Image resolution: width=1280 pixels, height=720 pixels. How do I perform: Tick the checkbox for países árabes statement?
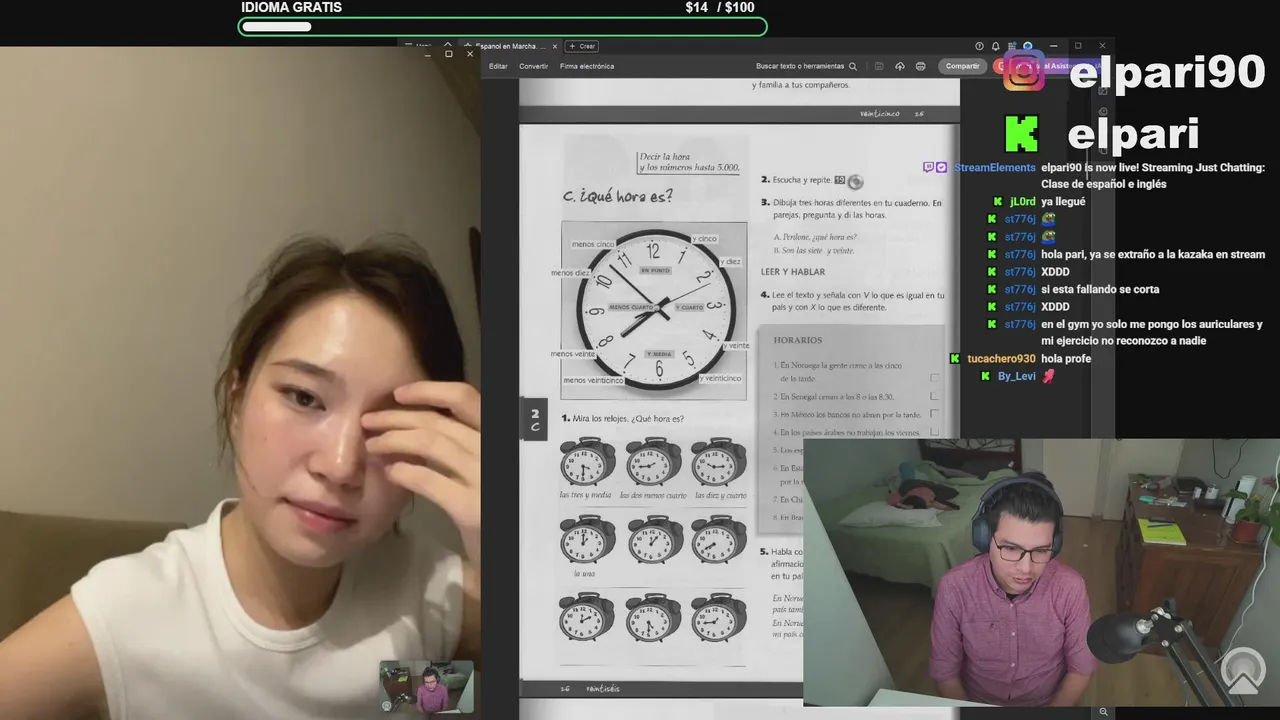point(935,432)
